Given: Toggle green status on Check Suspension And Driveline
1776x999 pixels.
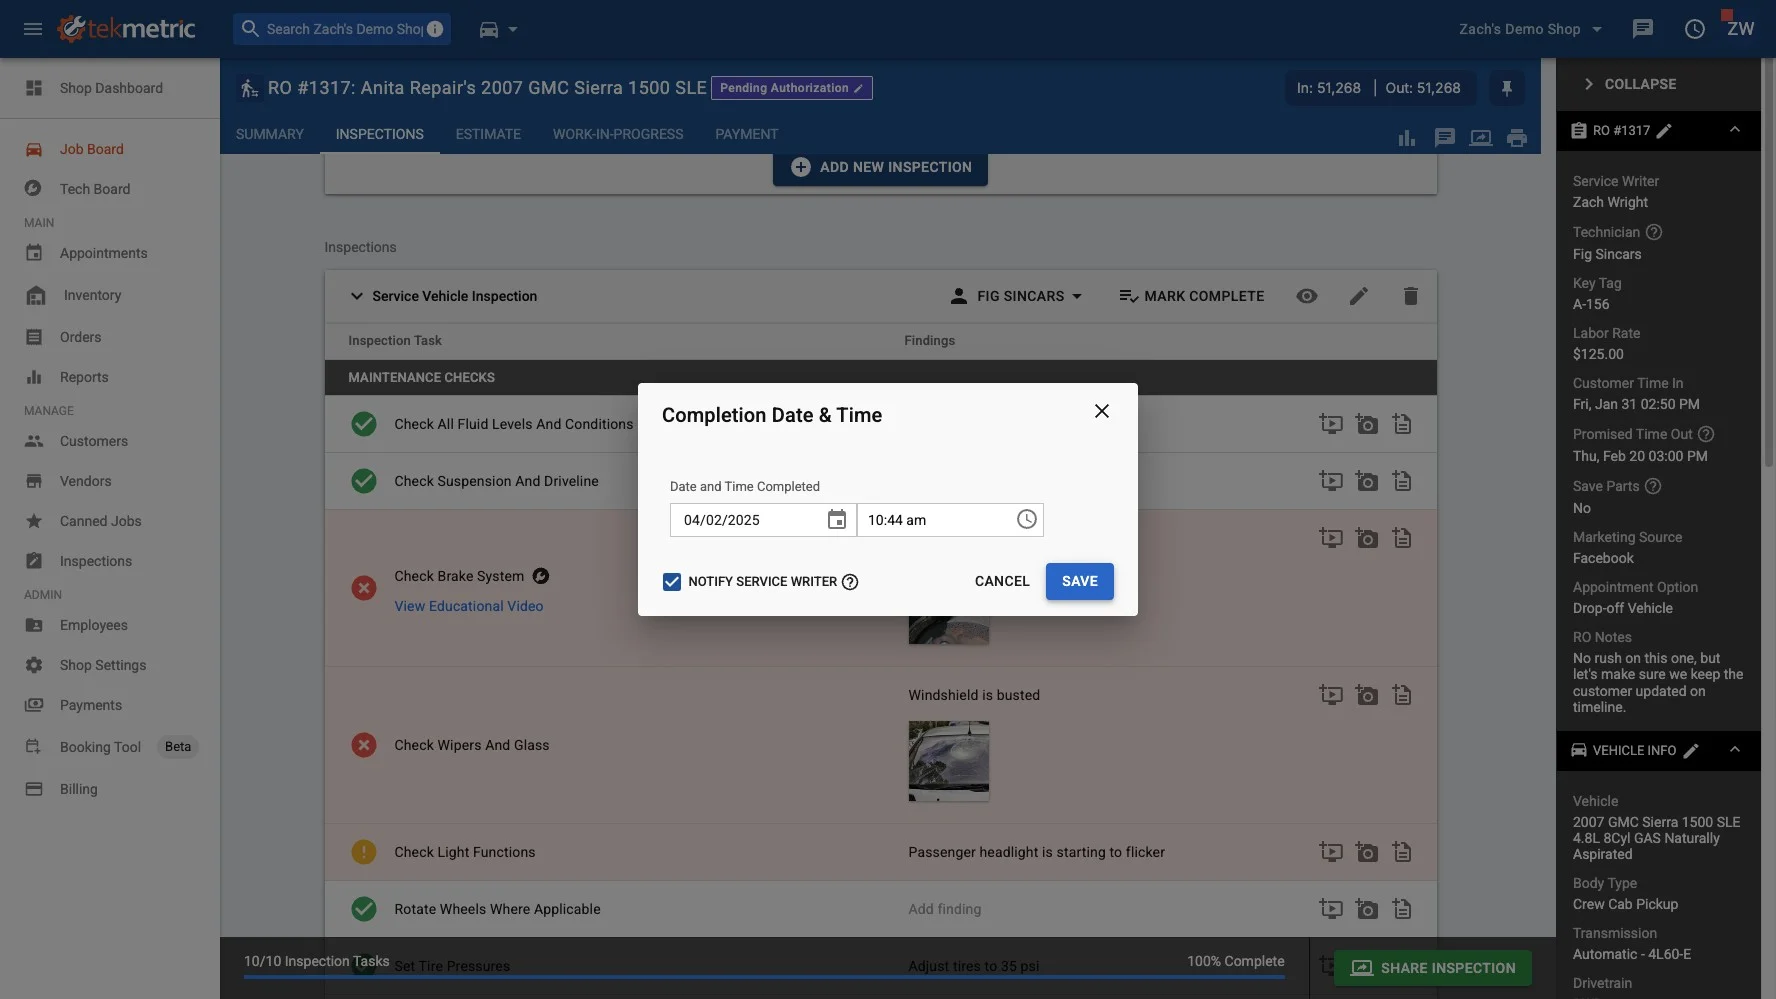Looking at the screenshot, I should click(x=364, y=481).
